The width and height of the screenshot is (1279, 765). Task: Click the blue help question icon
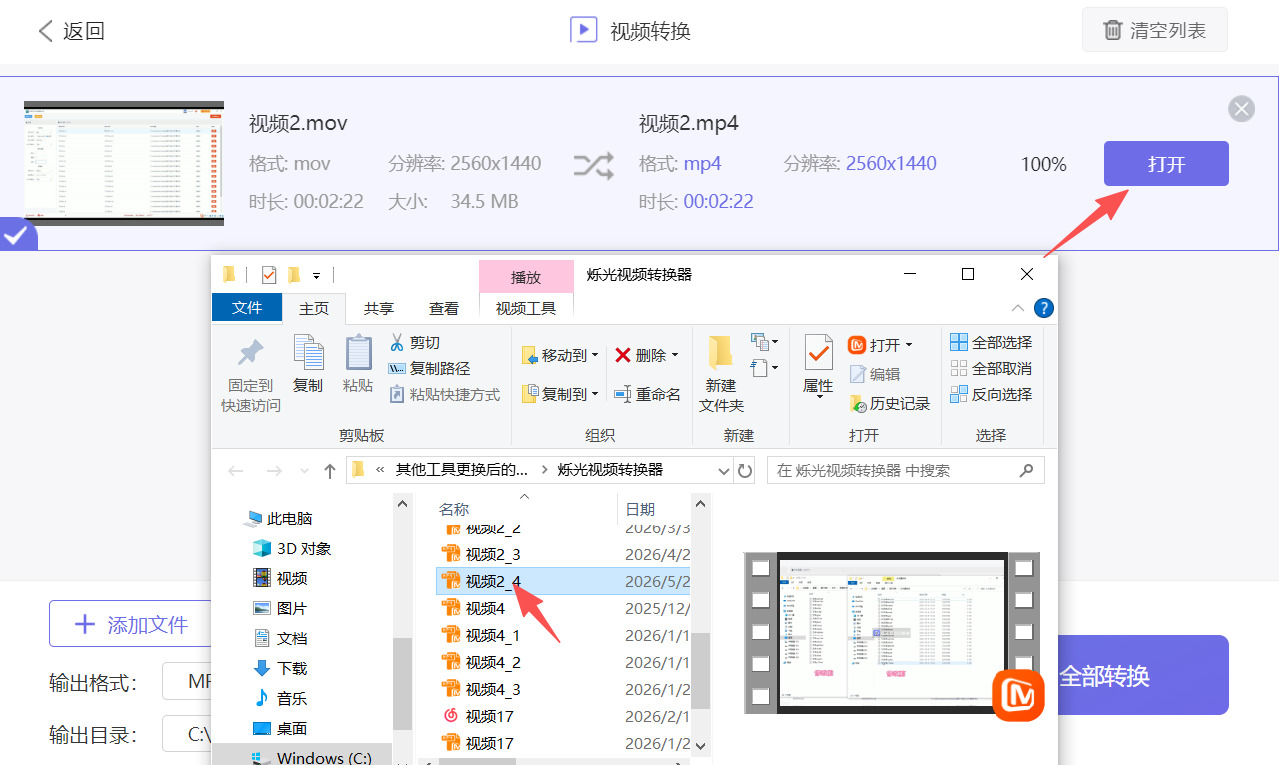pyautogui.click(x=1043, y=308)
